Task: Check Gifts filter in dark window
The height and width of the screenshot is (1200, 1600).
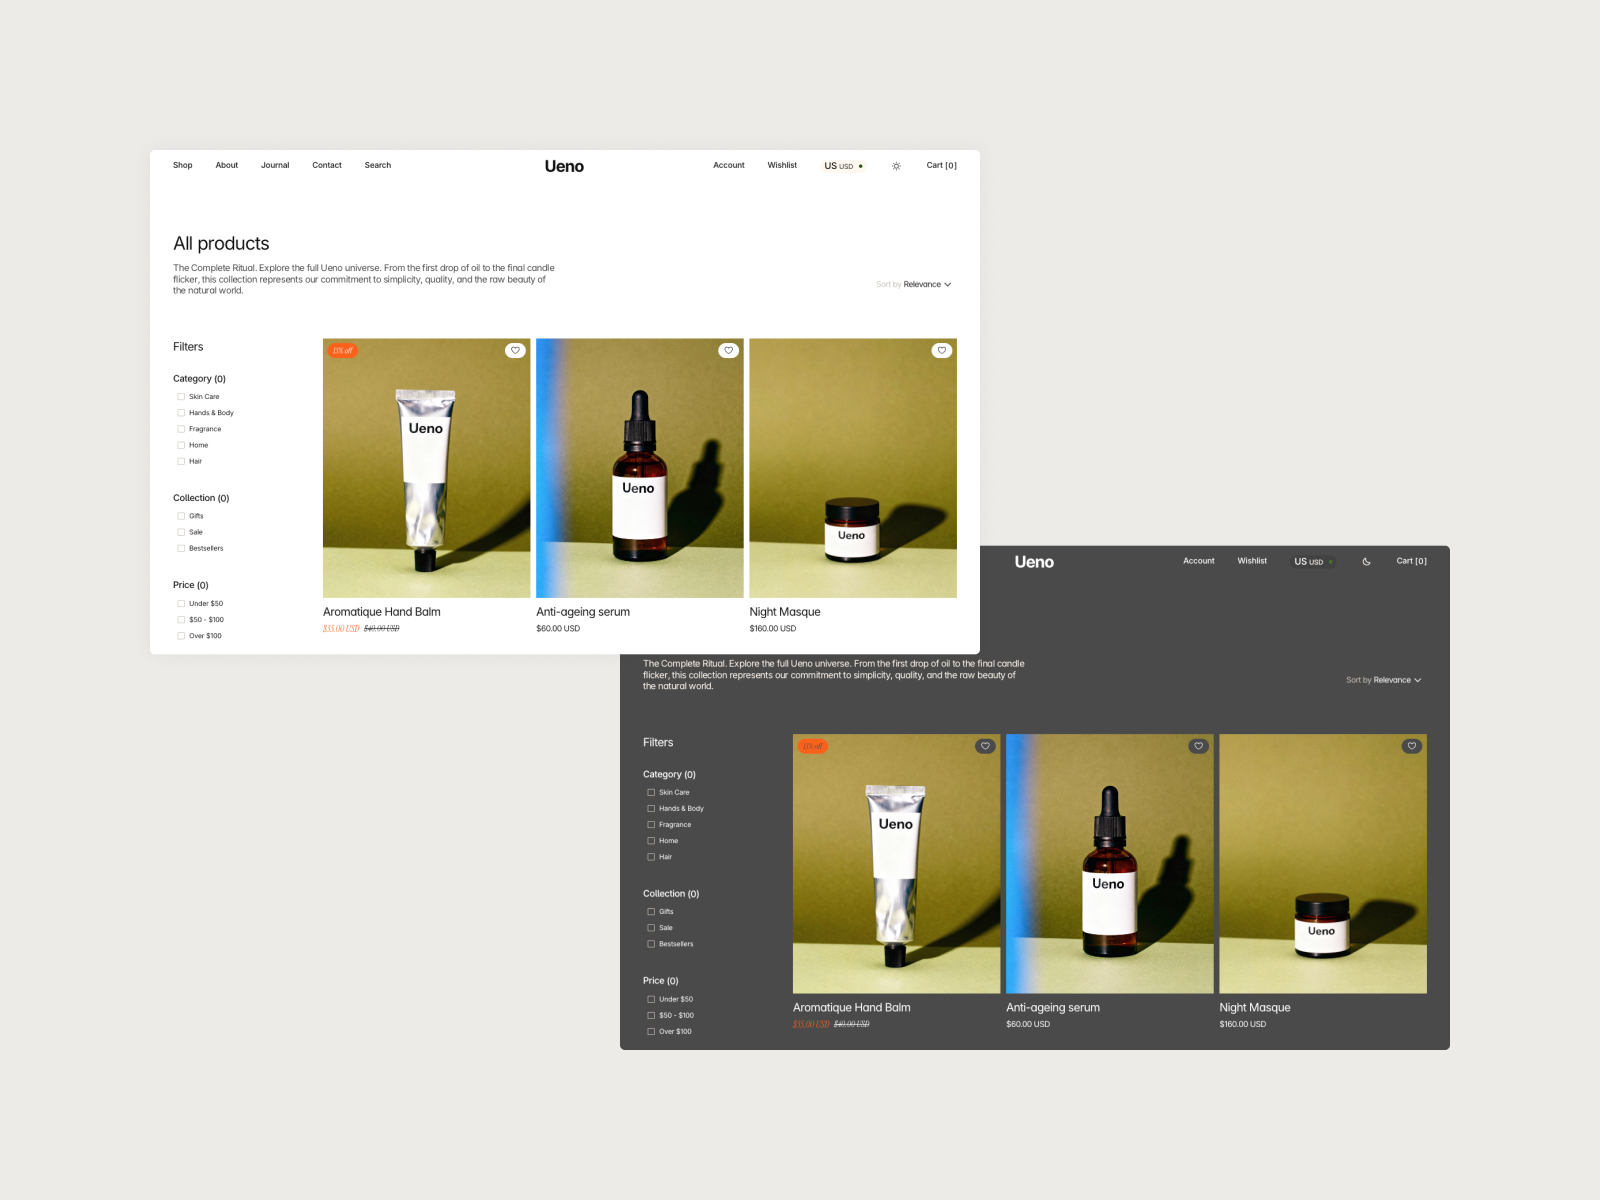Action: click(x=651, y=912)
